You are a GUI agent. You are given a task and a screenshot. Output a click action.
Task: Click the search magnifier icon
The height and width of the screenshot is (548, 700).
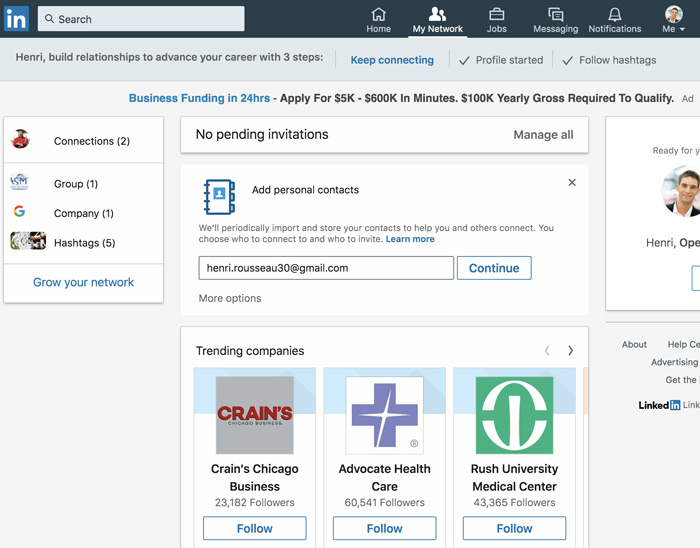point(50,19)
